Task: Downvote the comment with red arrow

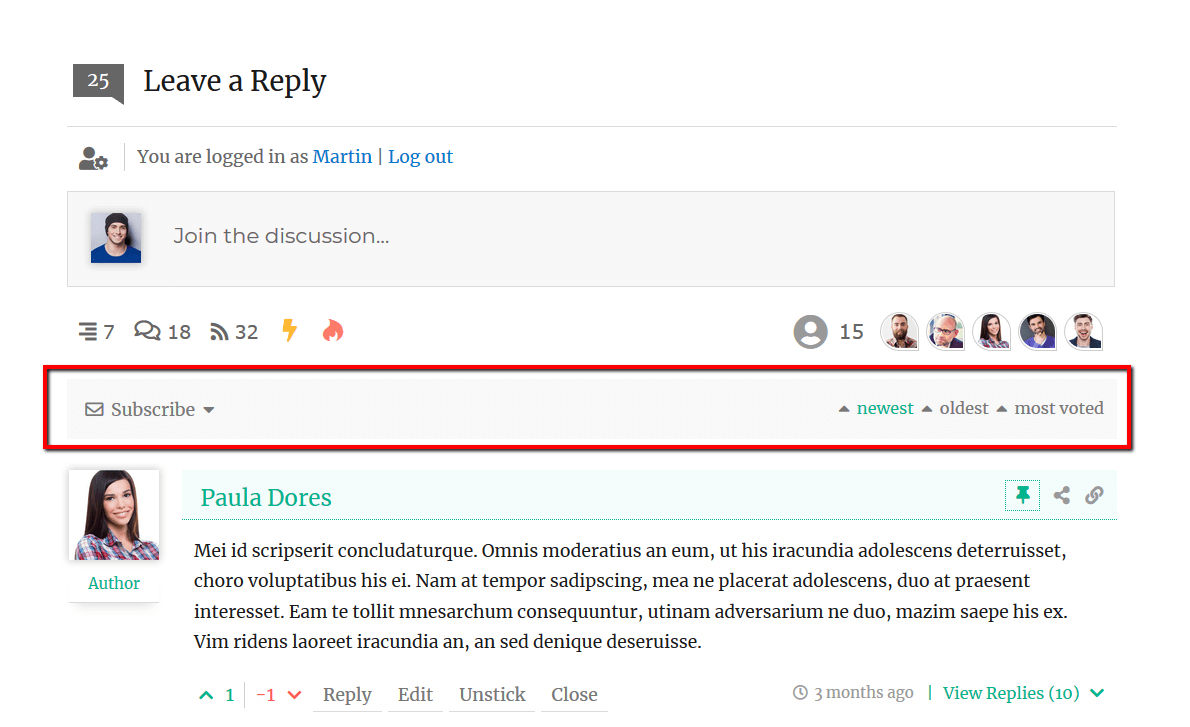Action: (294, 695)
